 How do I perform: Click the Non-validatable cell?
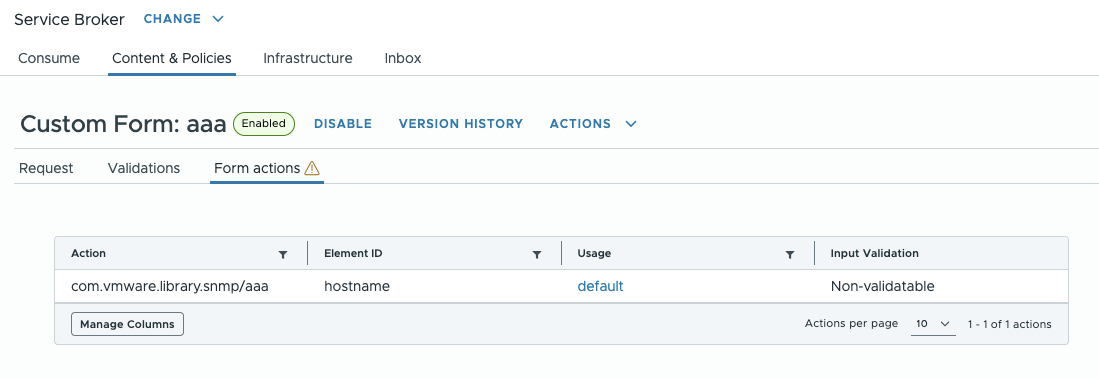[x=882, y=287]
